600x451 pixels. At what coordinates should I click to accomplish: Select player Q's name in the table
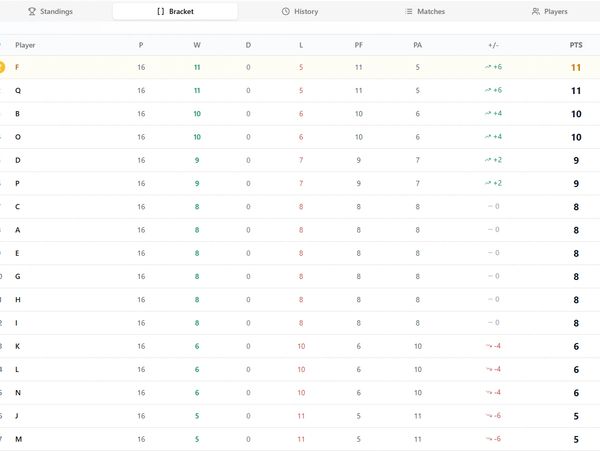pos(18,90)
